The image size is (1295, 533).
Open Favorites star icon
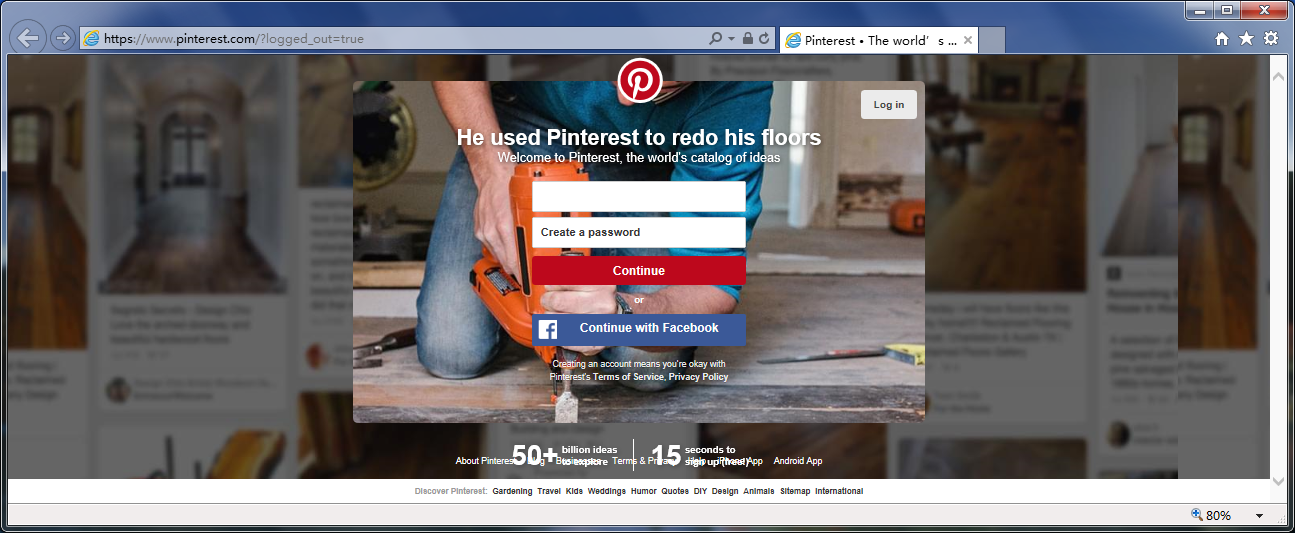coord(1246,39)
